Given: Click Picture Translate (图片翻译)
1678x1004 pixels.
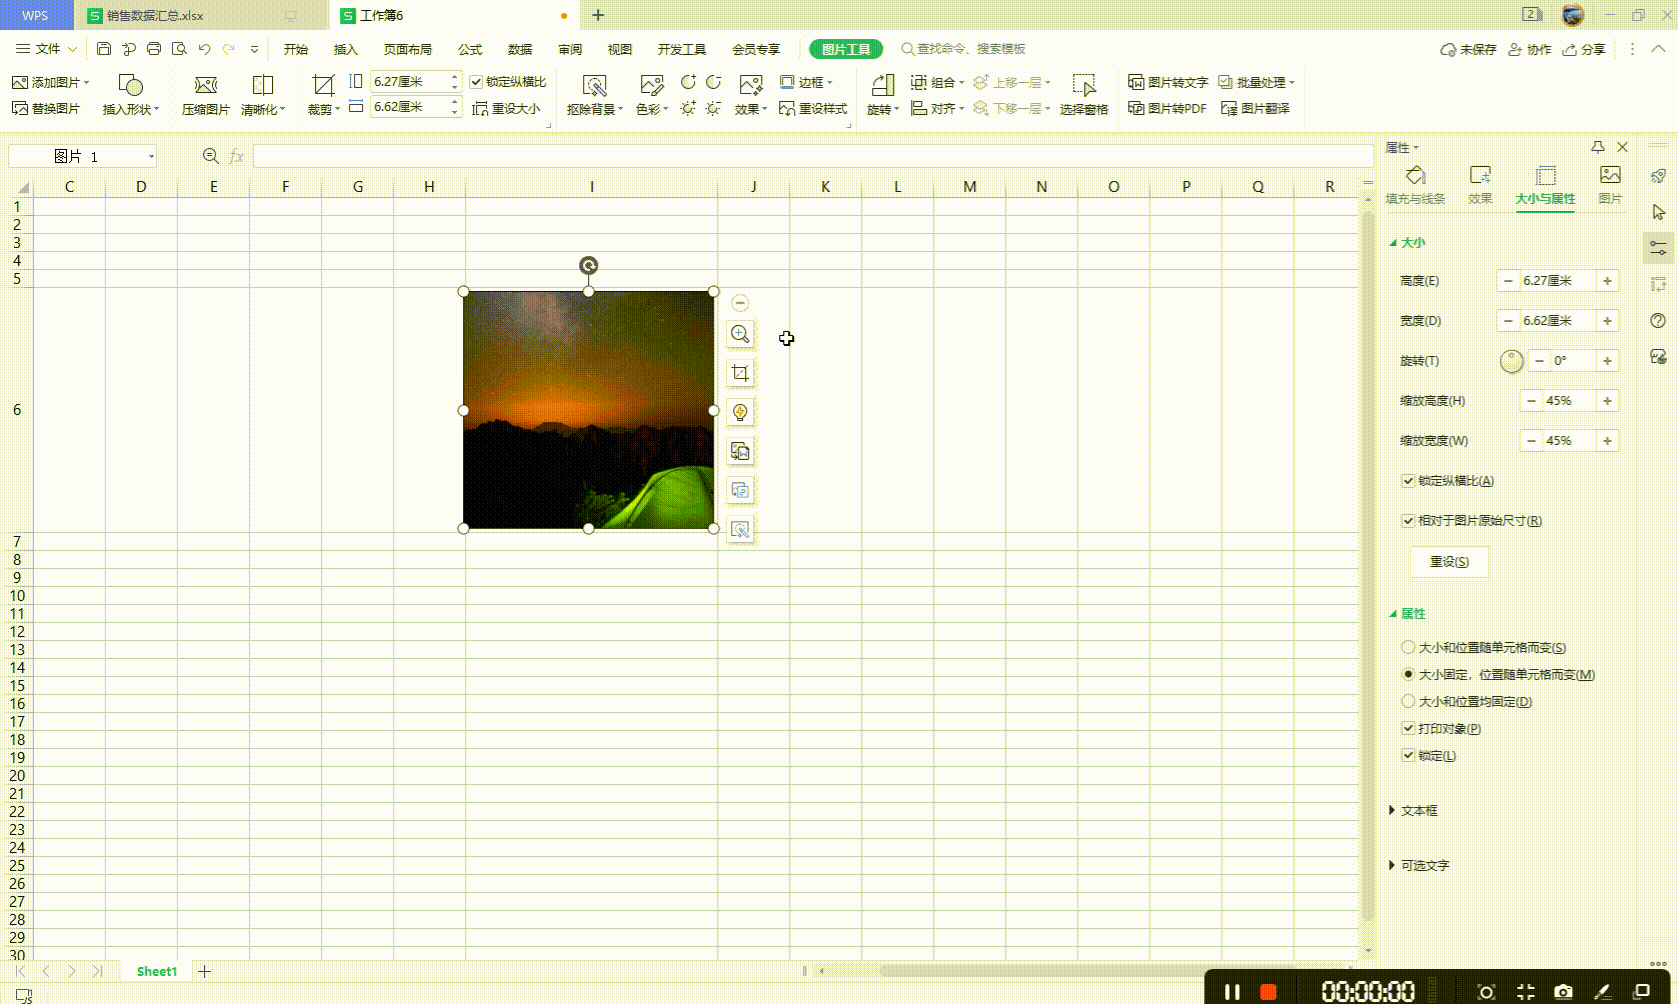Looking at the screenshot, I should point(1255,108).
